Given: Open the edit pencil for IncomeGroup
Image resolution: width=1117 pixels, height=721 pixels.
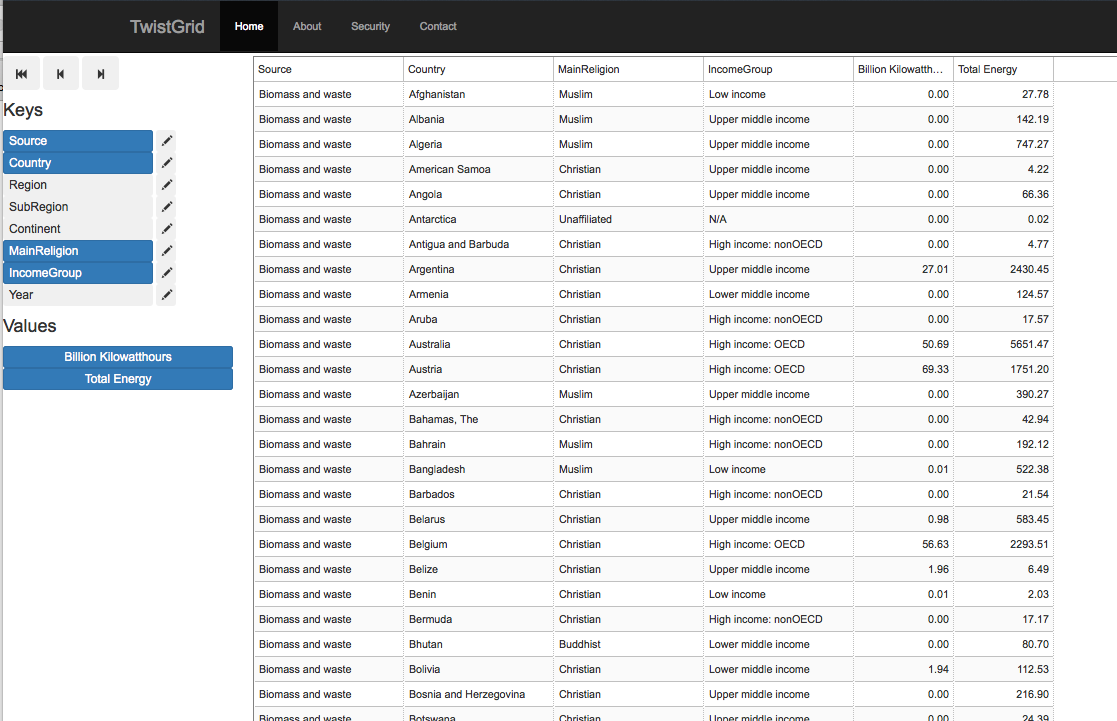Looking at the screenshot, I should pyautogui.click(x=167, y=273).
